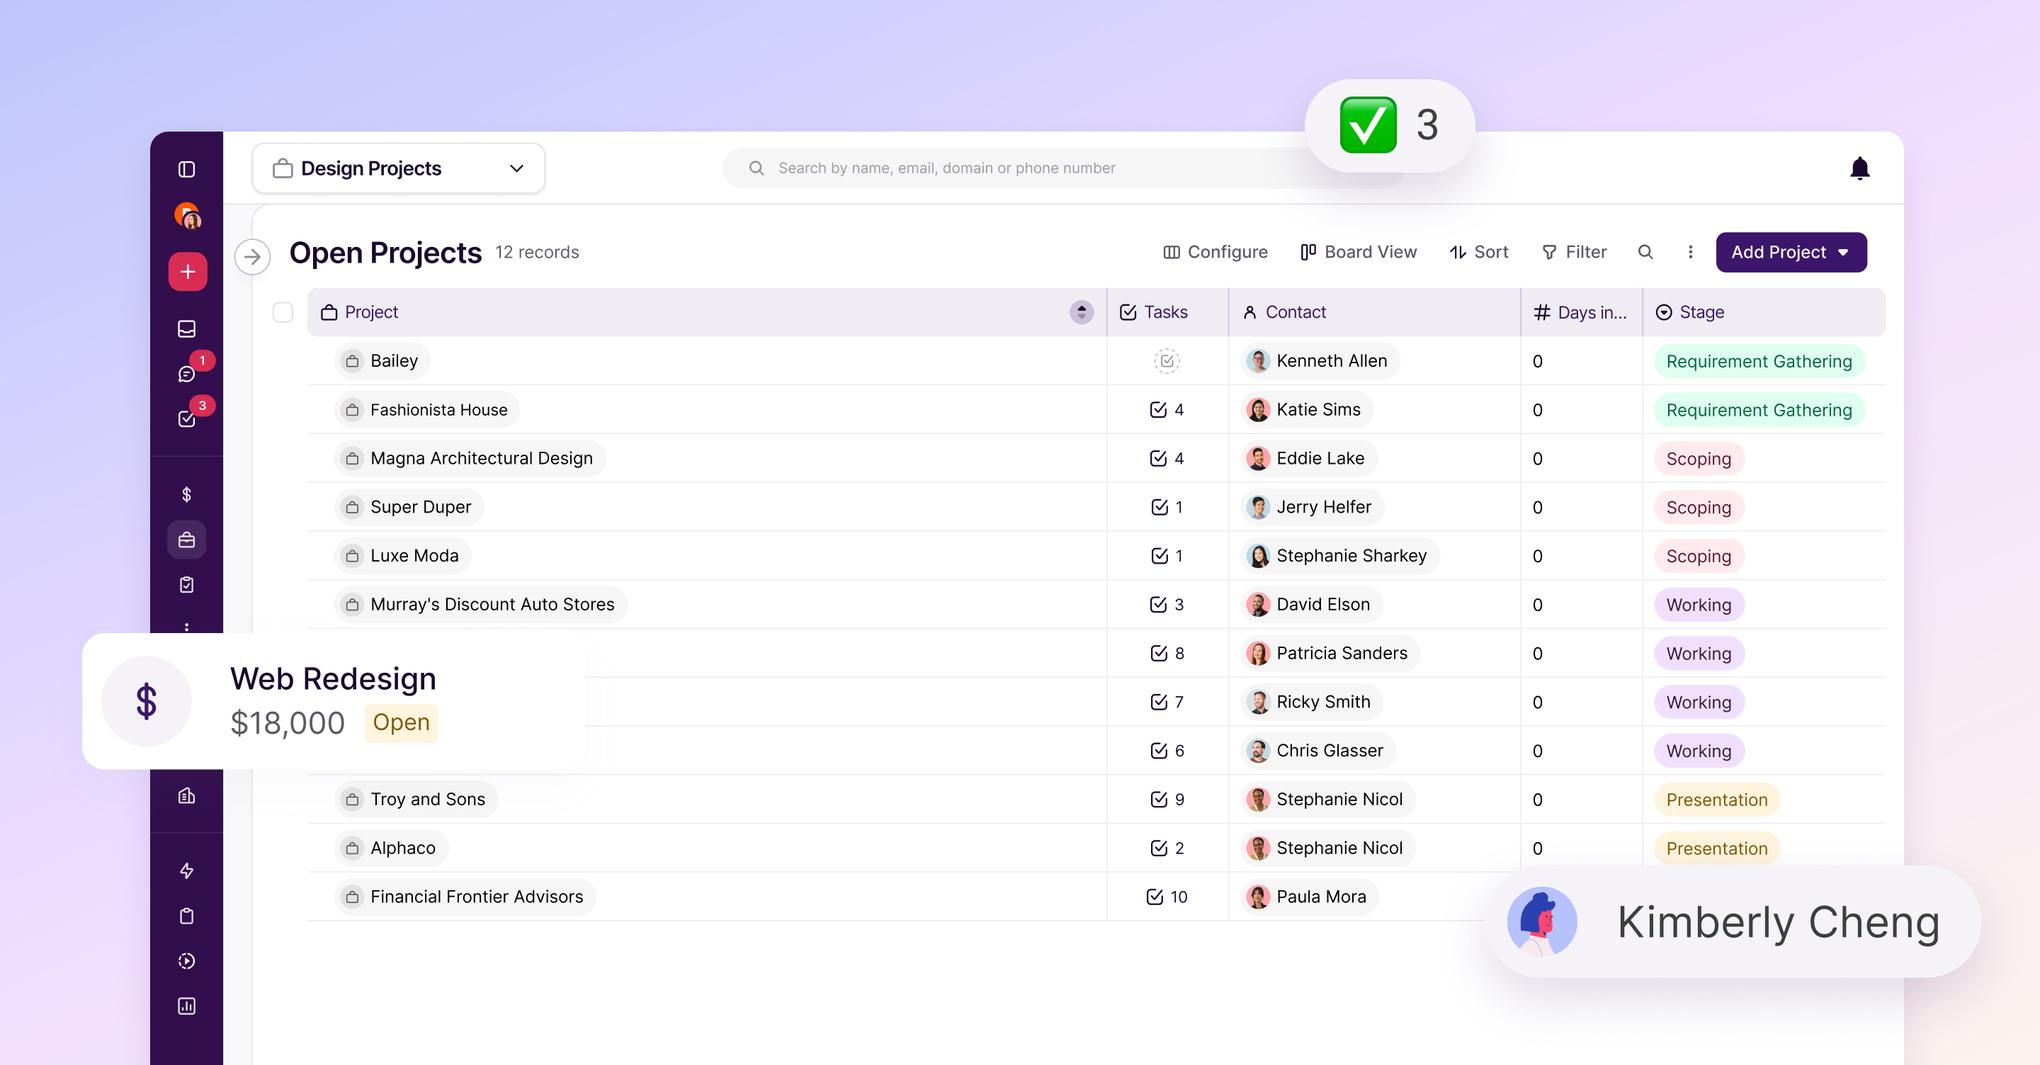Image resolution: width=2040 pixels, height=1065 pixels.
Task: Open the bar chart reports icon
Action: click(x=186, y=1005)
